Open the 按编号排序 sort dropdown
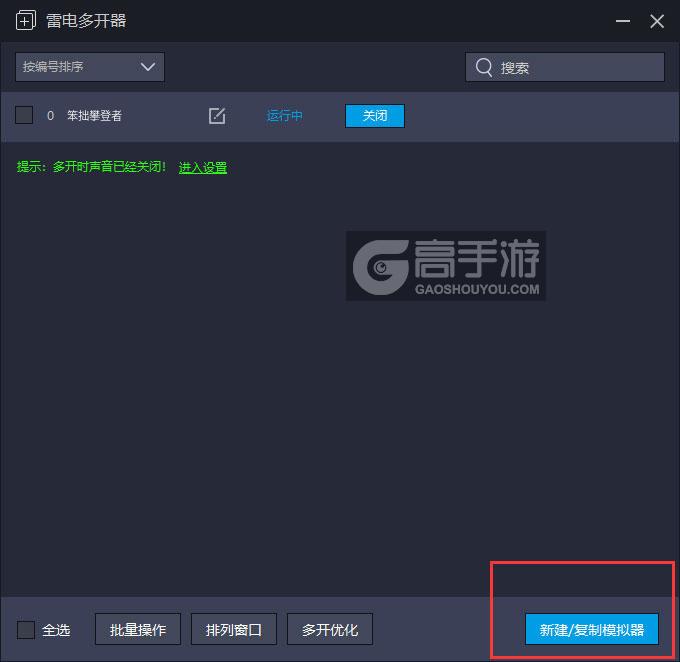The image size is (680, 662). (x=90, y=67)
